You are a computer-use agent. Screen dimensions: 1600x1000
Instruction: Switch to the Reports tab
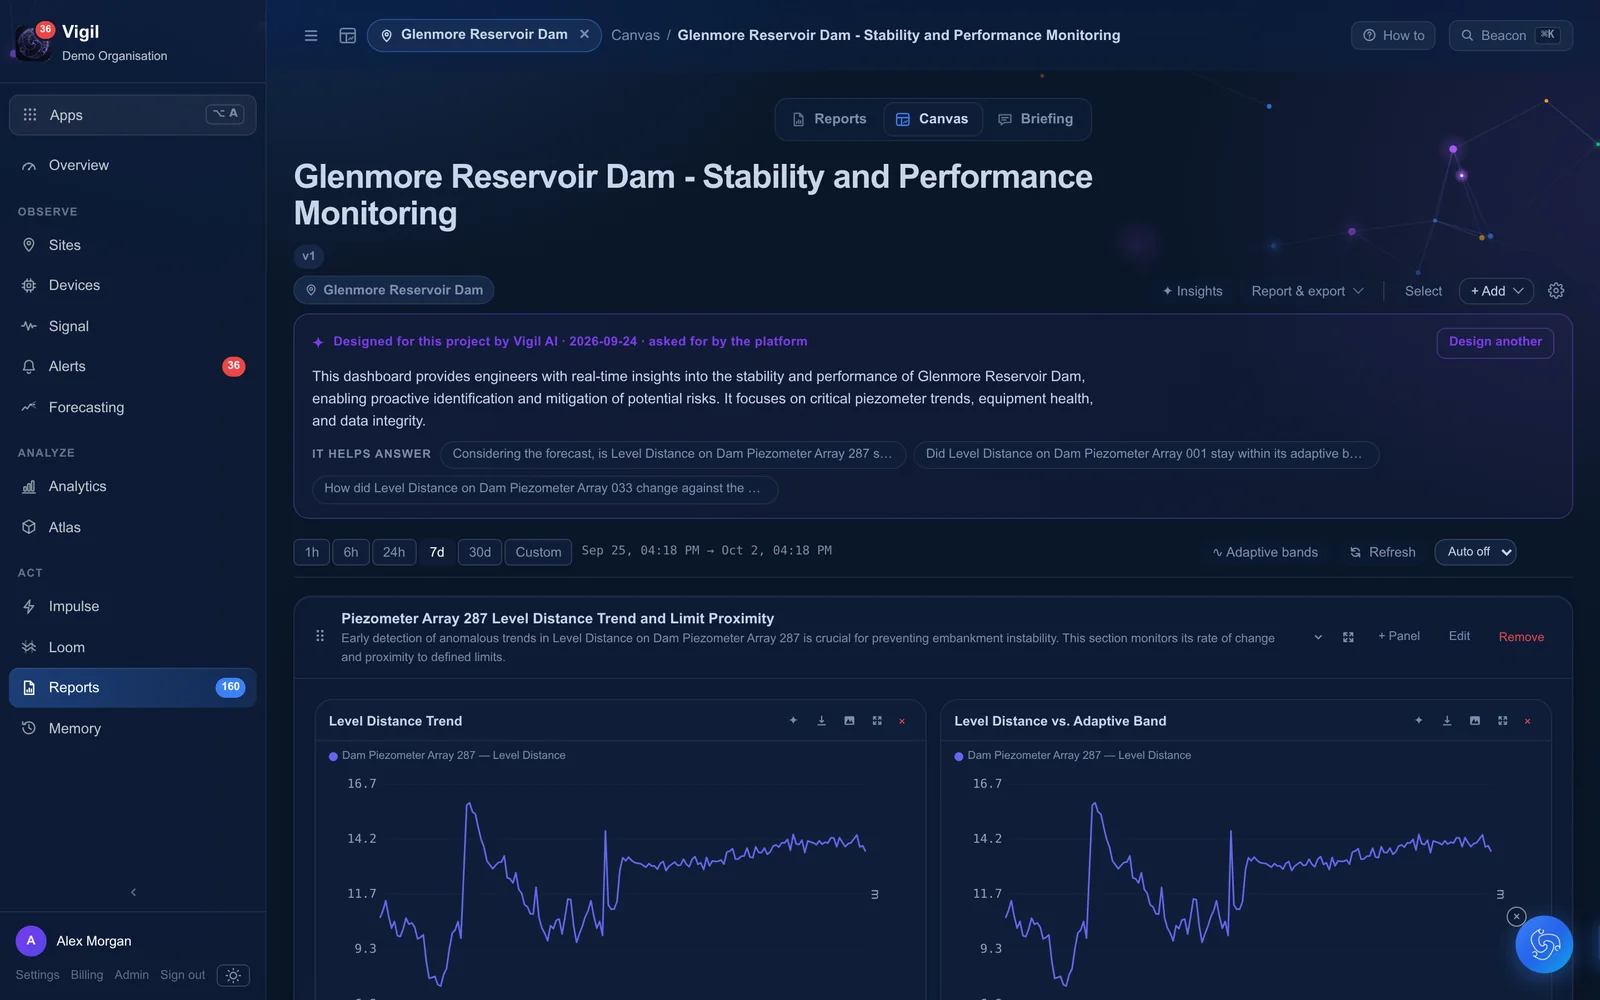(x=829, y=119)
